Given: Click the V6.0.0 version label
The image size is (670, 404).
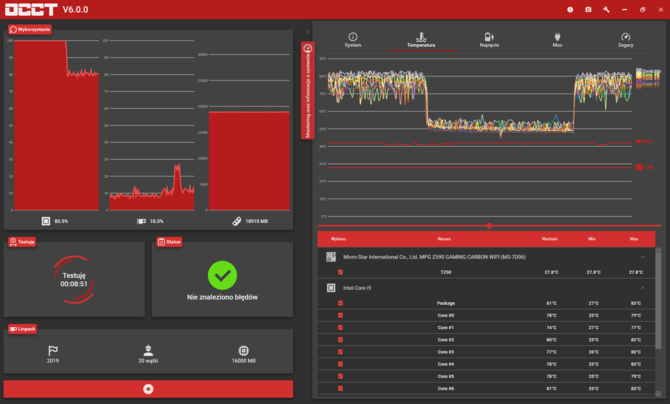Looking at the screenshot, I should click(75, 9).
